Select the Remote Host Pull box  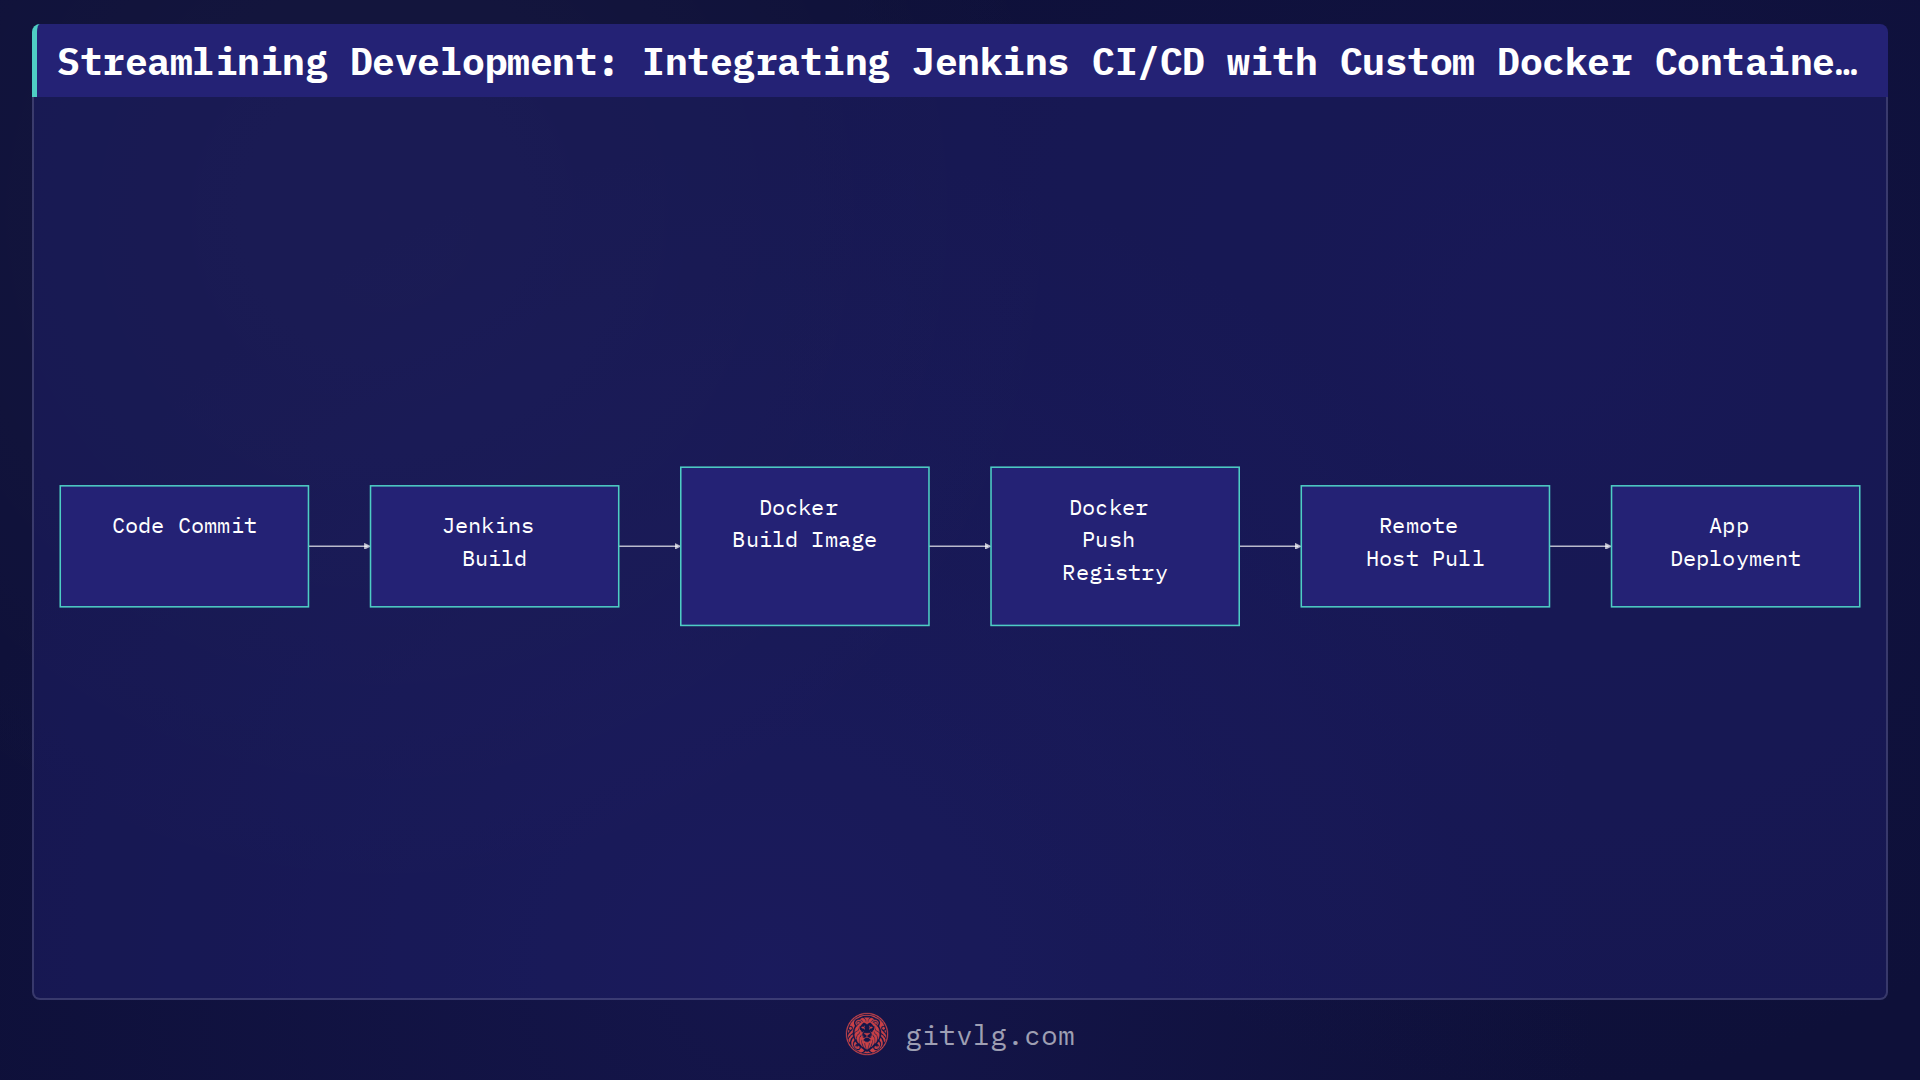[x=1425, y=546]
